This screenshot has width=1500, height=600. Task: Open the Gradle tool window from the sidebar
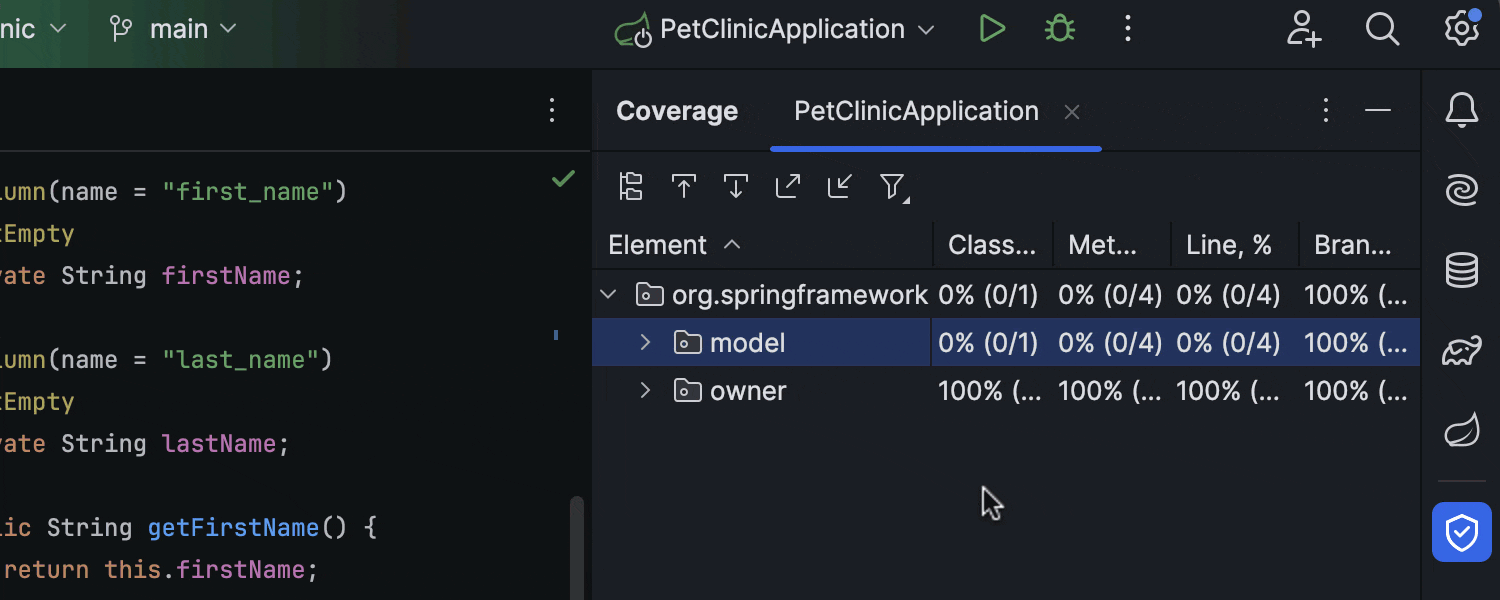pos(1462,351)
